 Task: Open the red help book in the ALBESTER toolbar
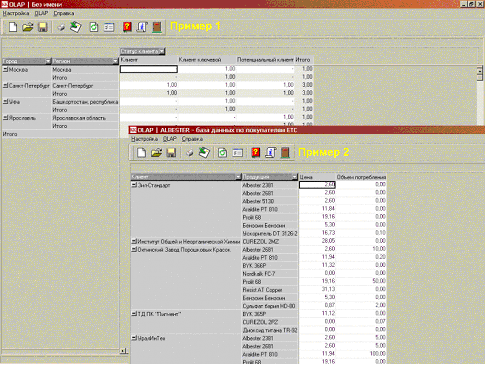click(x=256, y=153)
